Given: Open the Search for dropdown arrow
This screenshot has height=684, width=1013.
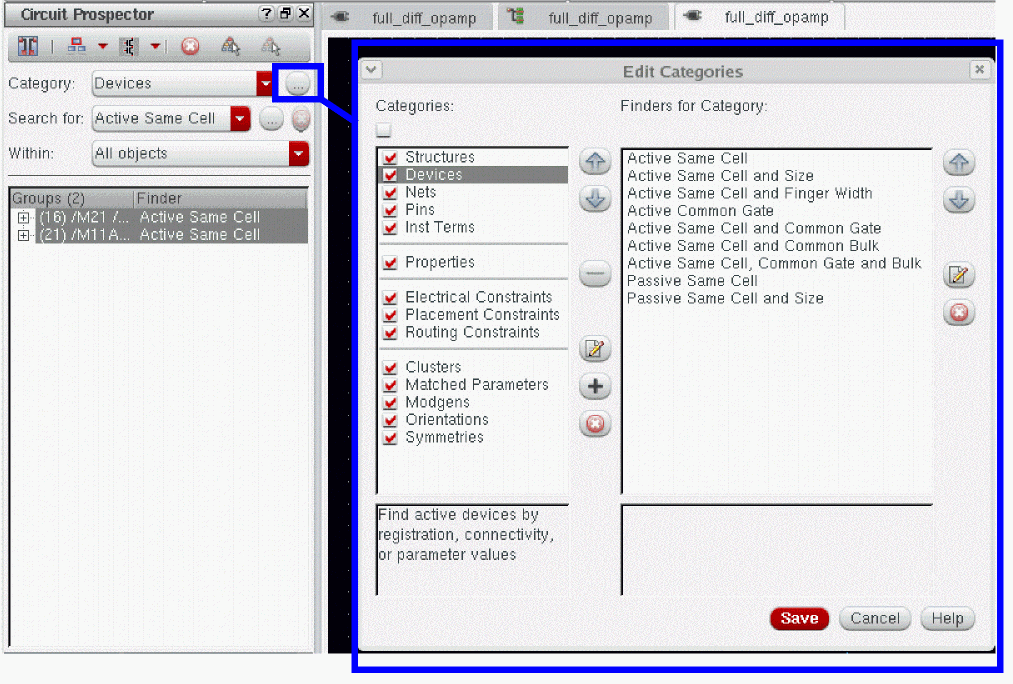Looking at the screenshot, I should [240, 119].
